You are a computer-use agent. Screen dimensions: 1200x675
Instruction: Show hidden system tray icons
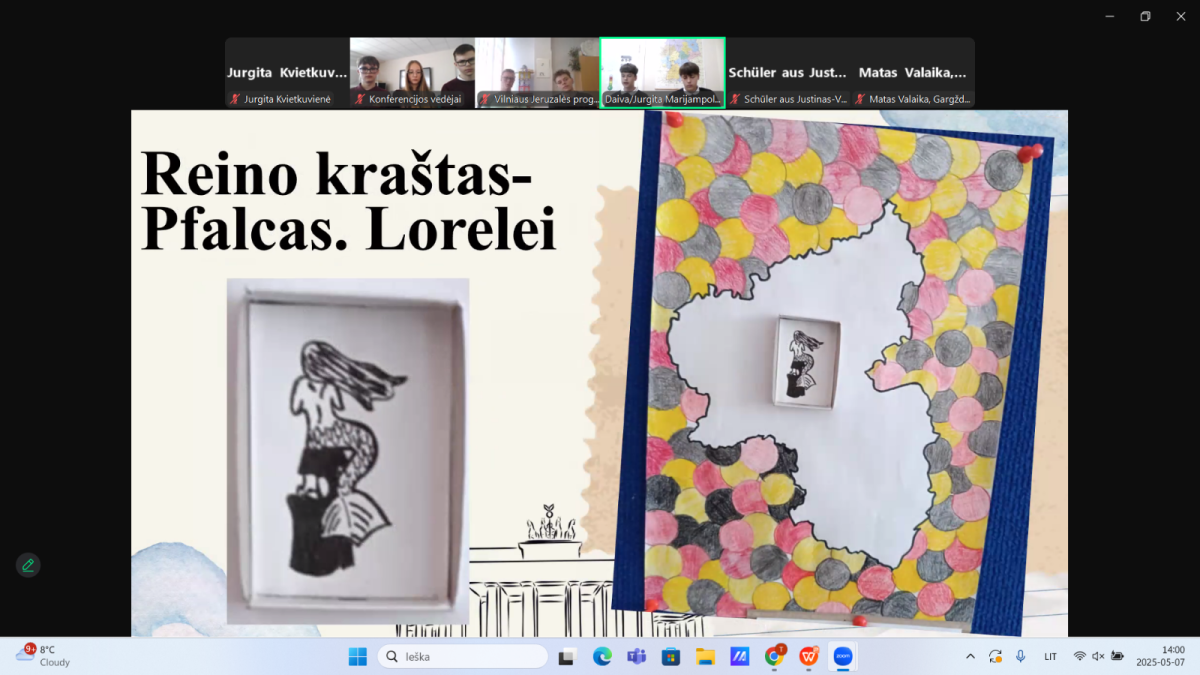point(969,656)
